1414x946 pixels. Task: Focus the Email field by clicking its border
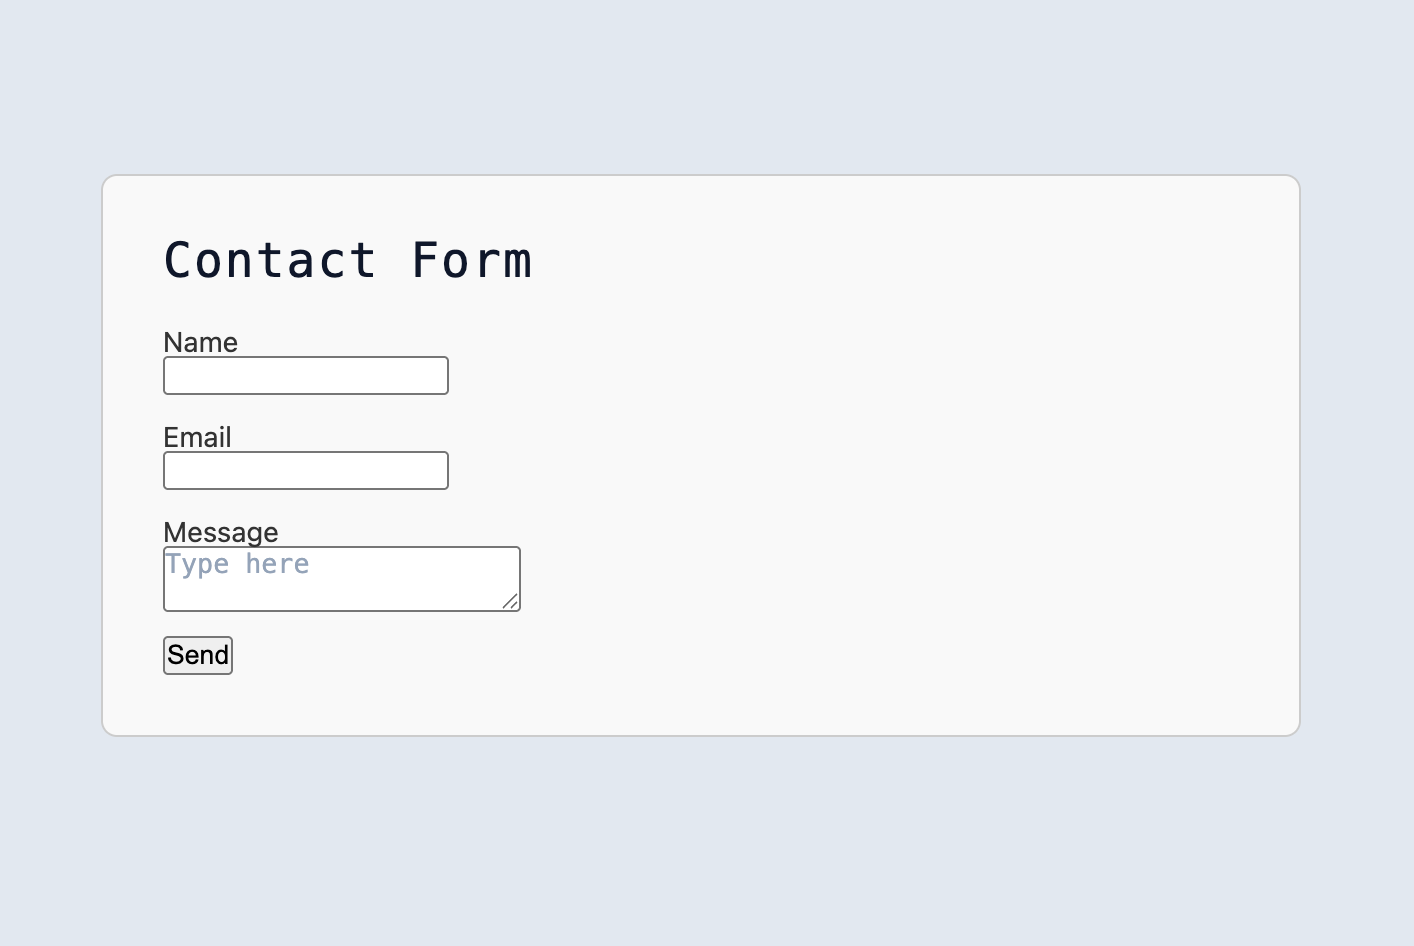tap(305, 453)
